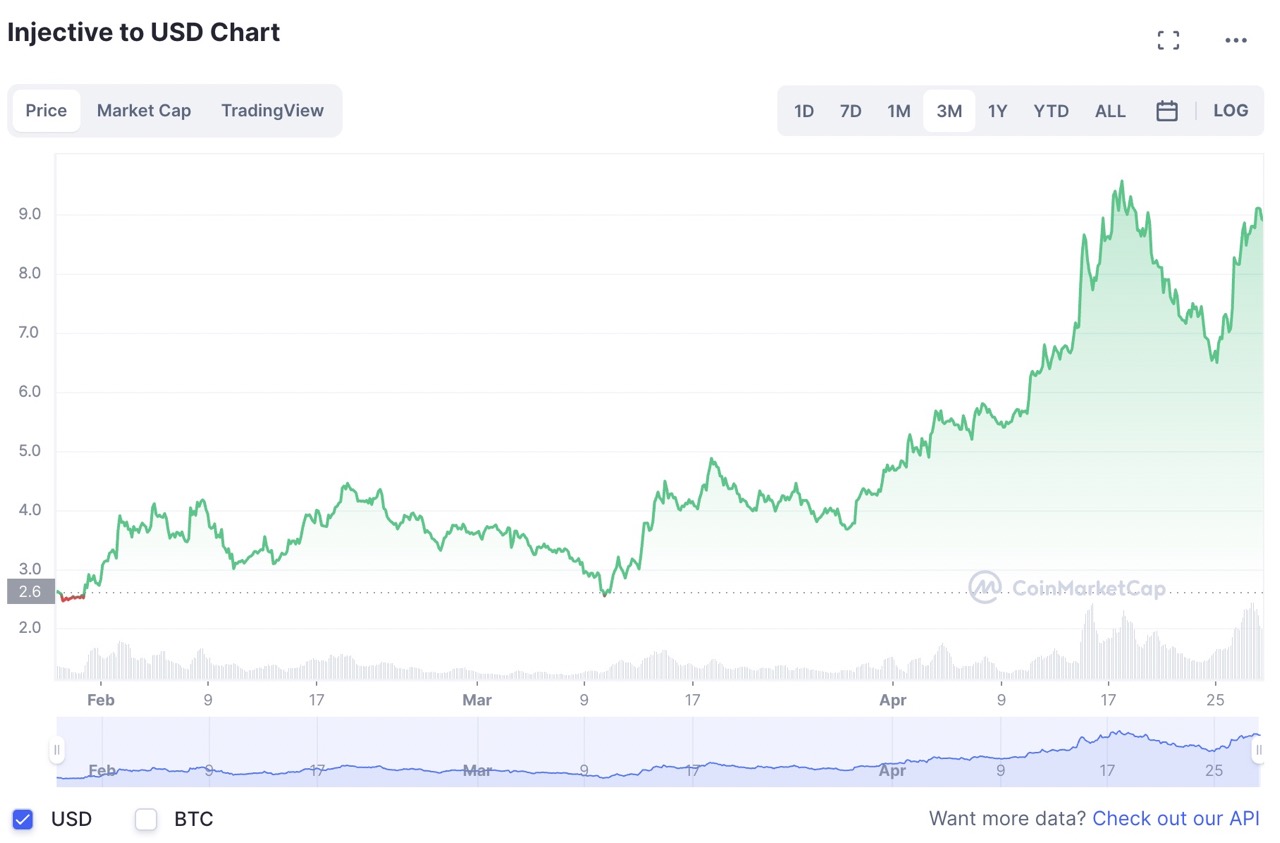1280x843 pixels.
Task: Open the Check out our API link
Action: pos(1176,819)
